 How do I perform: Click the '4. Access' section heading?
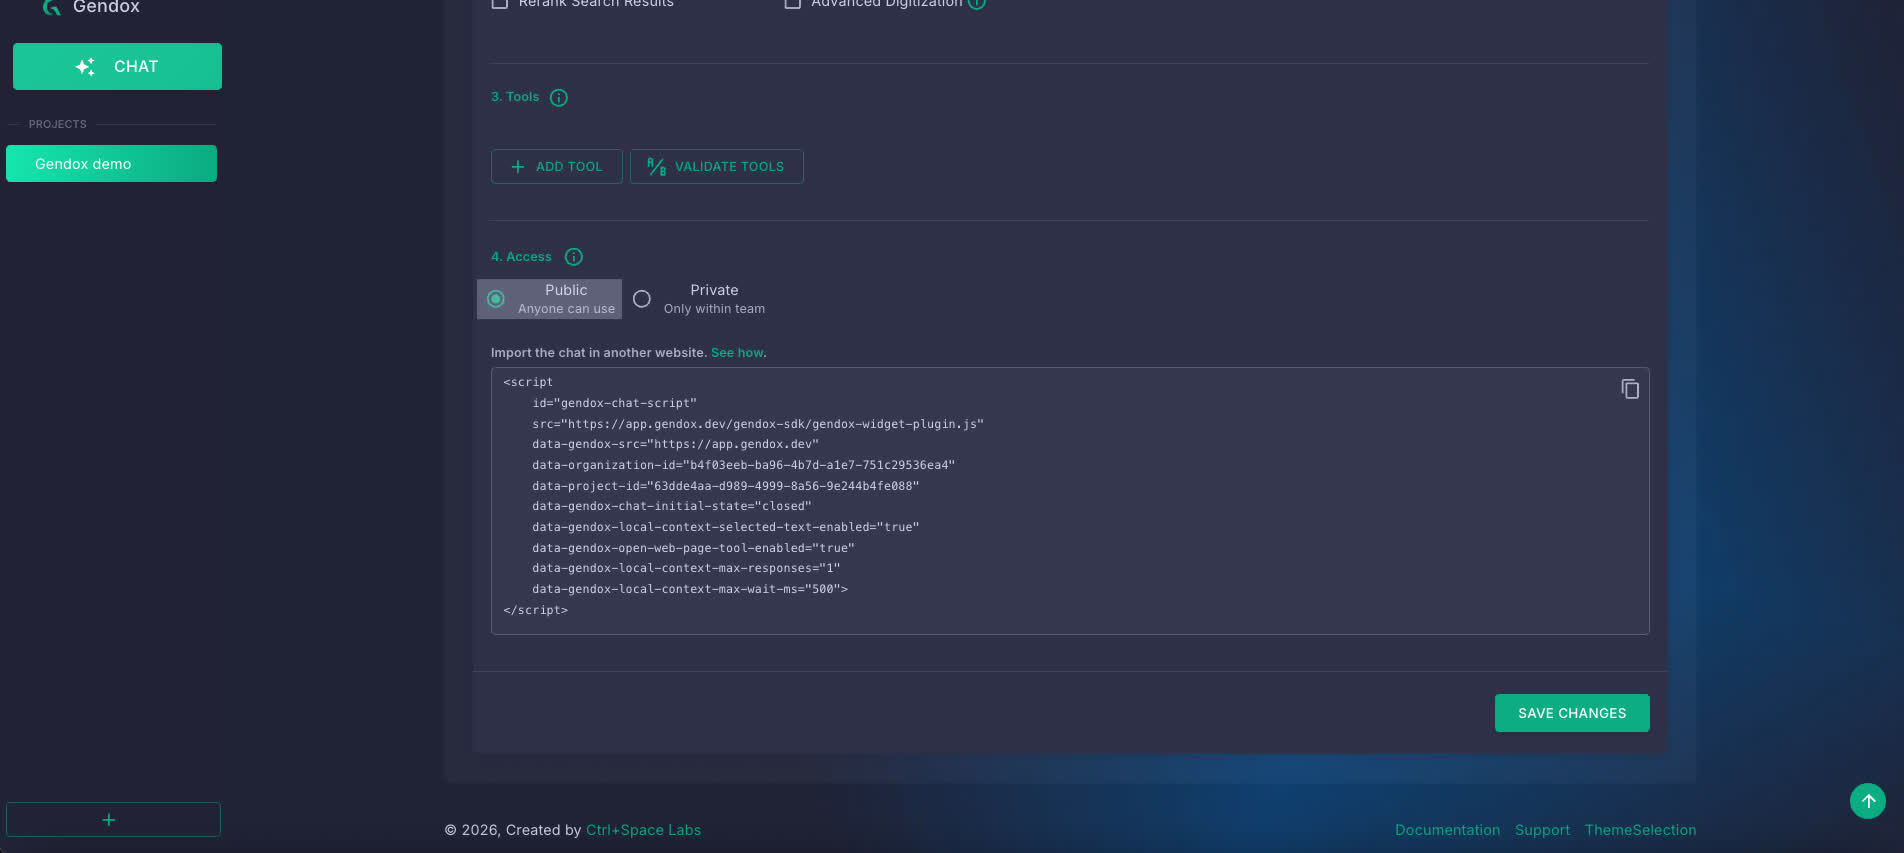[x=521, y=257]
